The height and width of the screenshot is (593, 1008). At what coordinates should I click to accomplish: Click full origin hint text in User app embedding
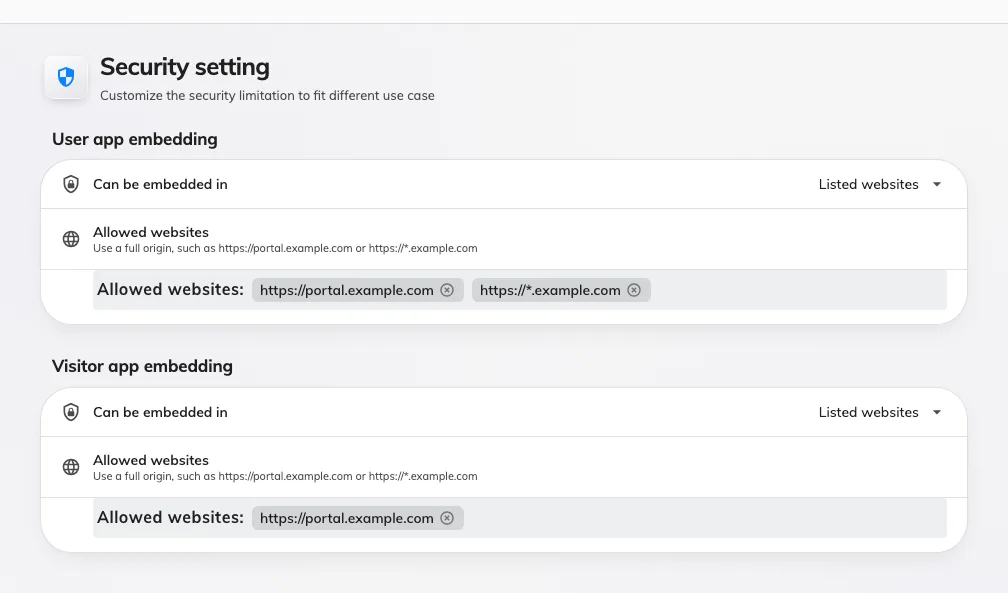285,248
